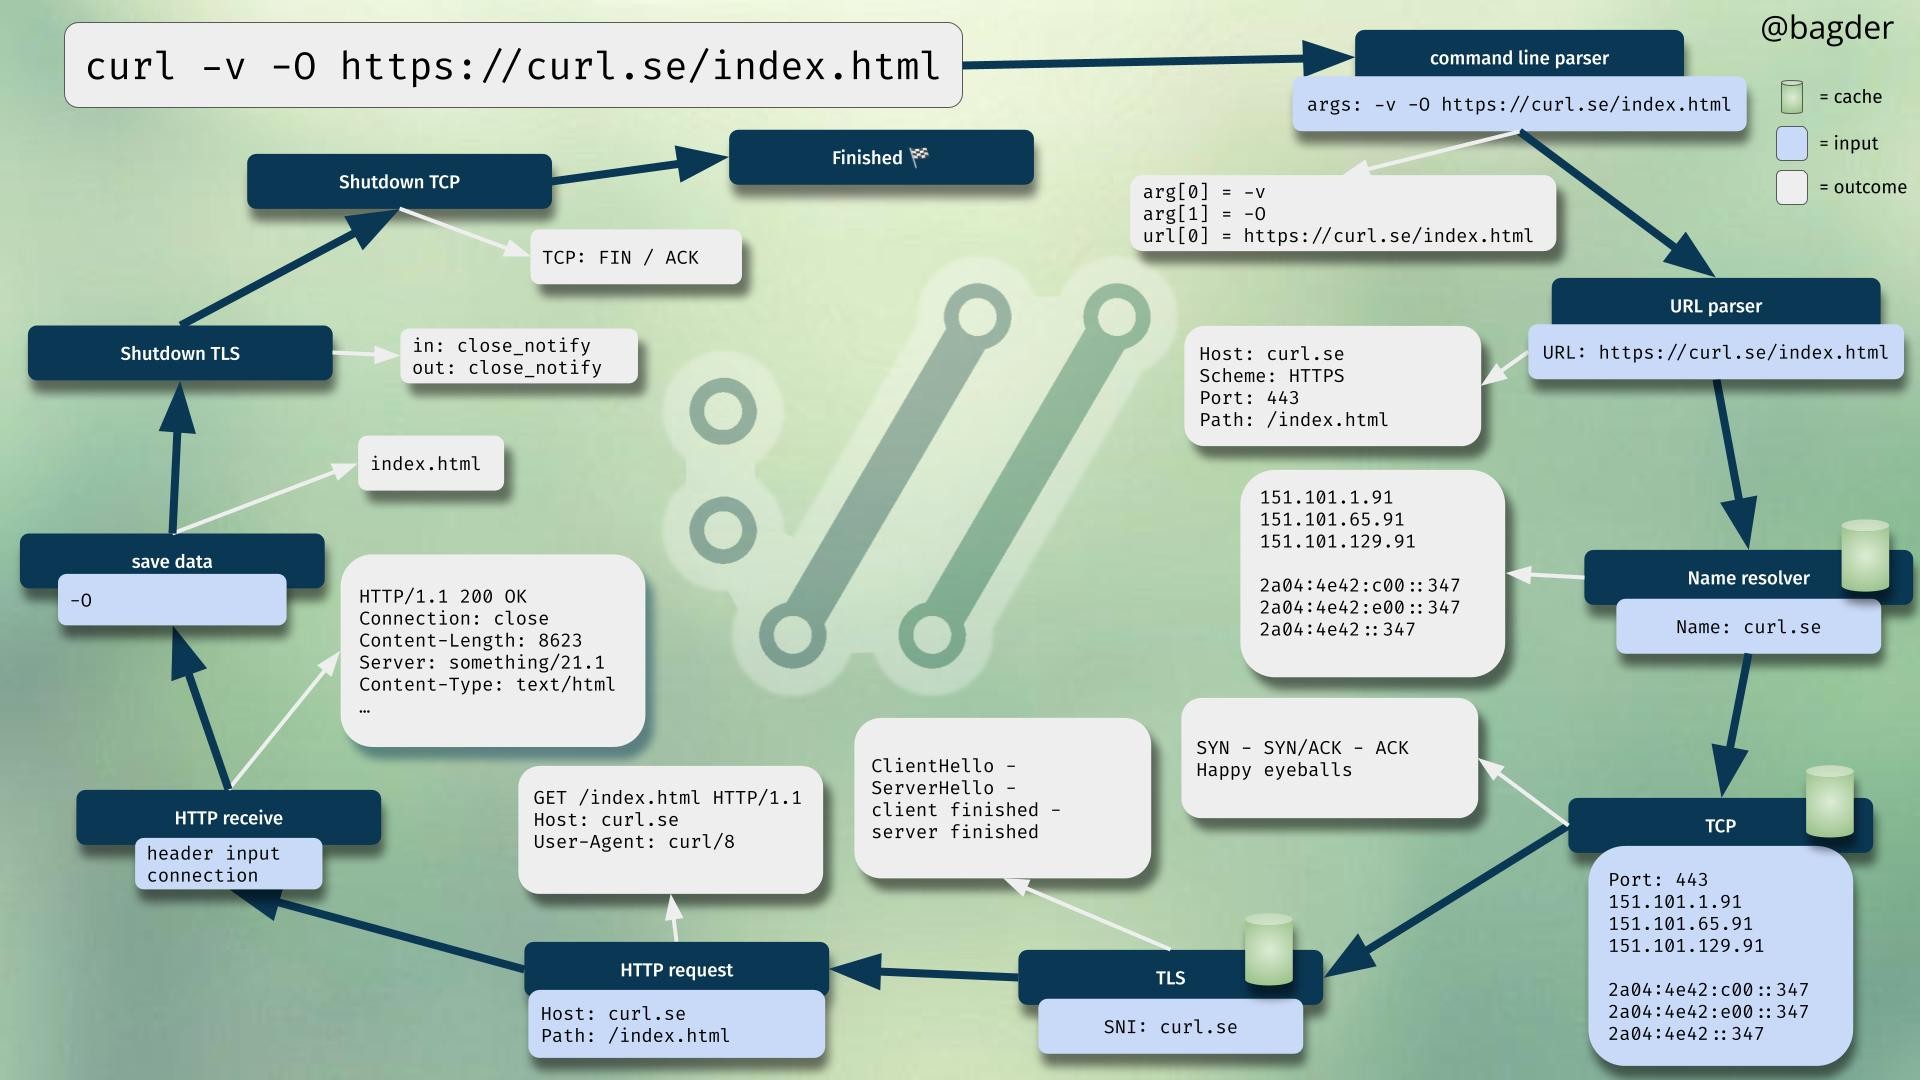
Task: Click the @bagder handle text
Action: point(1826,28)
